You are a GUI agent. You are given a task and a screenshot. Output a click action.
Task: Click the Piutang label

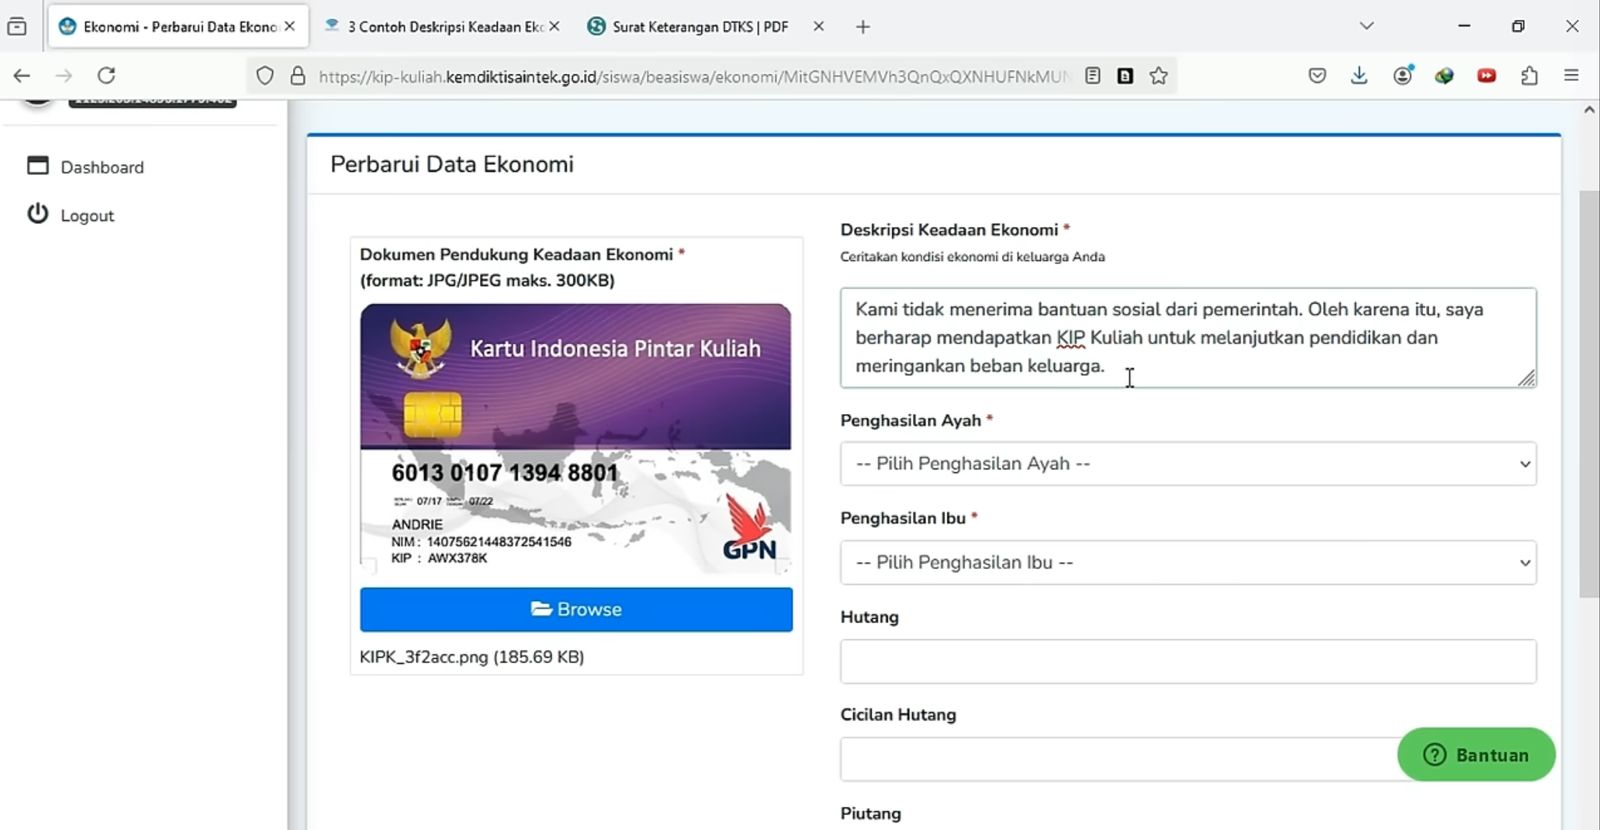pyautogui.click(x=870, y=813)
